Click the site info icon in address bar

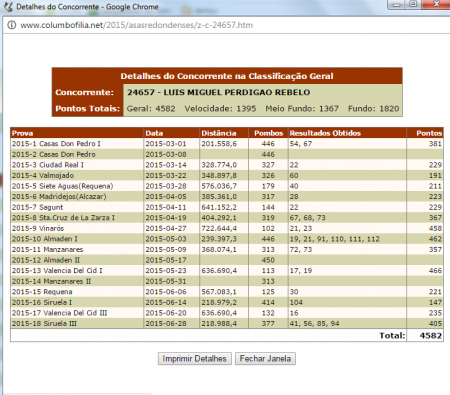pyautogui.click(x=11, y=25)
